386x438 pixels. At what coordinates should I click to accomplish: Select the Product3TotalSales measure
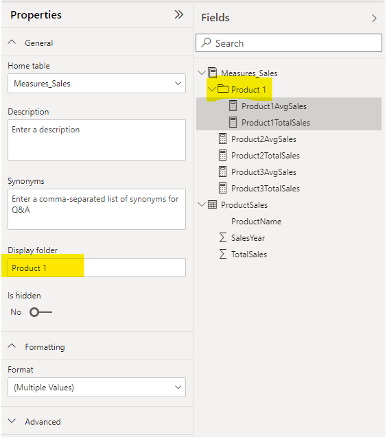[266, 188]
